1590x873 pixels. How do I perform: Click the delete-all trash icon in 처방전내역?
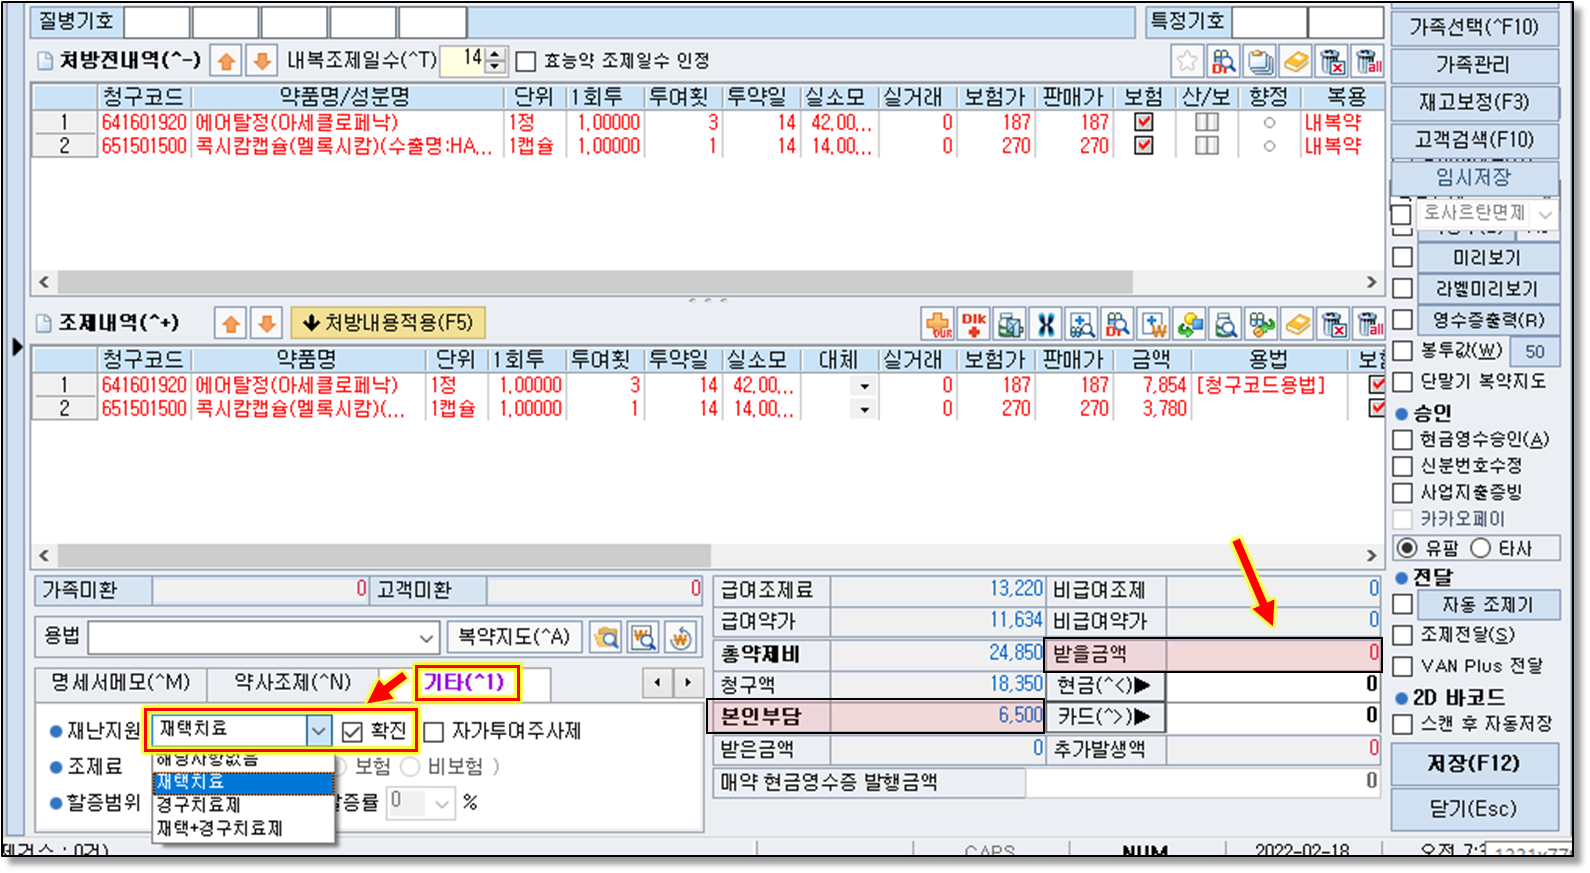[x=1369, y=62]
